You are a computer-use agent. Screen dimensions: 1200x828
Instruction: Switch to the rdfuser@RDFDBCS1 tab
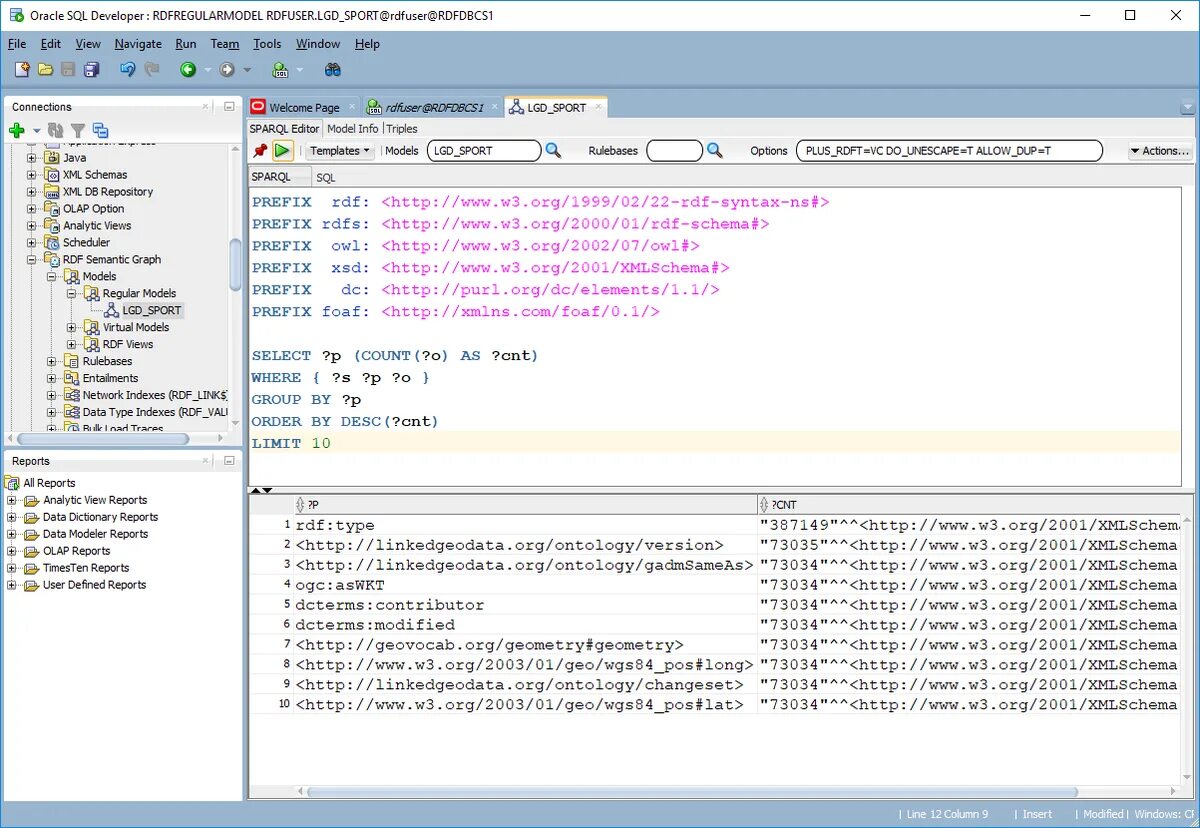click(434, 108)
